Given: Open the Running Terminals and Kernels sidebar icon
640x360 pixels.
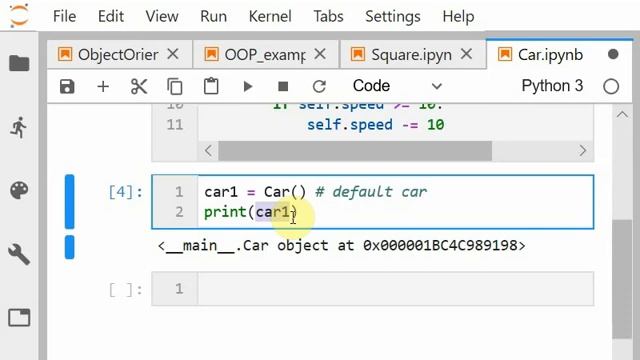Looking at the screenshot, I should 18,127.
